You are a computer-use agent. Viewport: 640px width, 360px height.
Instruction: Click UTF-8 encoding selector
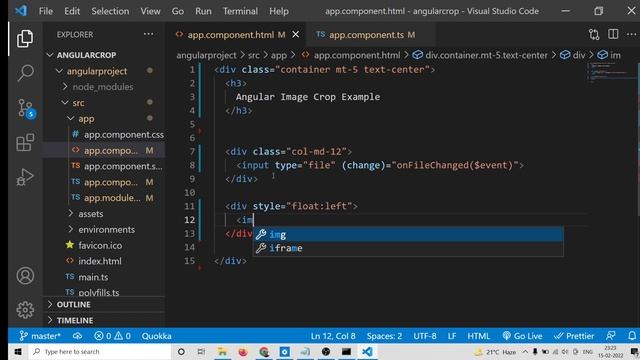(425, 336)
